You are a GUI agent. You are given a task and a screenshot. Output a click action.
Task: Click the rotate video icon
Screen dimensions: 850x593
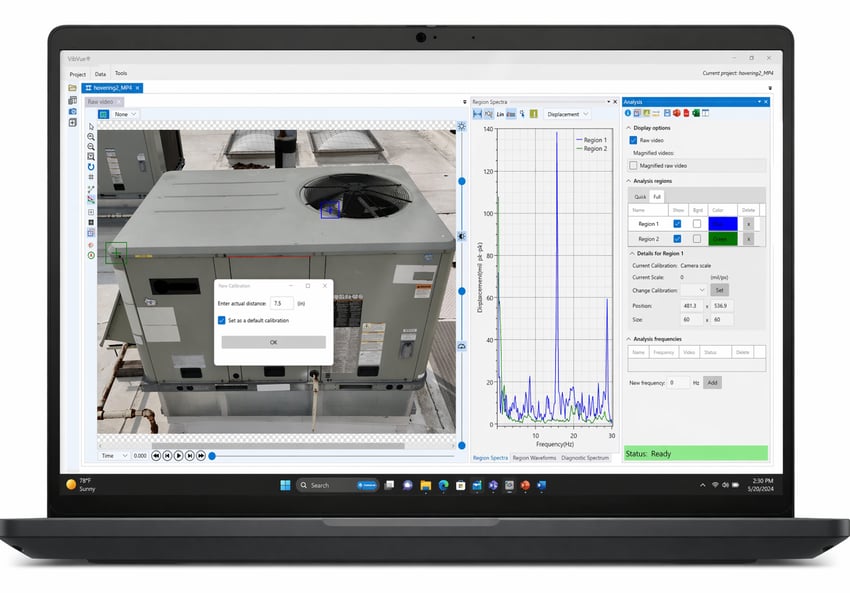point(91,167)
